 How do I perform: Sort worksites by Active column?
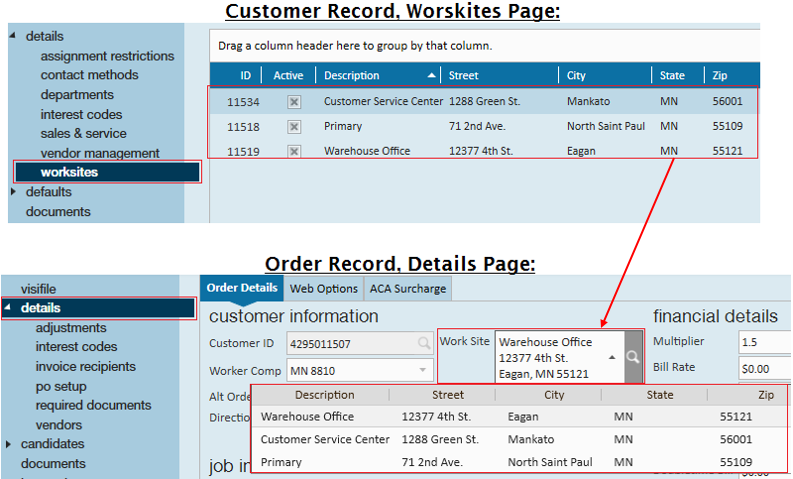[288, 75]
